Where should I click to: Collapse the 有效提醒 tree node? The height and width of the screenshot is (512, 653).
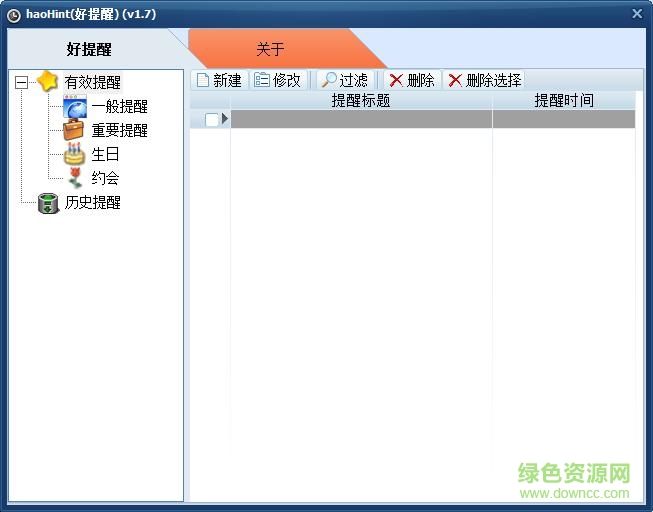click(22, 83)
